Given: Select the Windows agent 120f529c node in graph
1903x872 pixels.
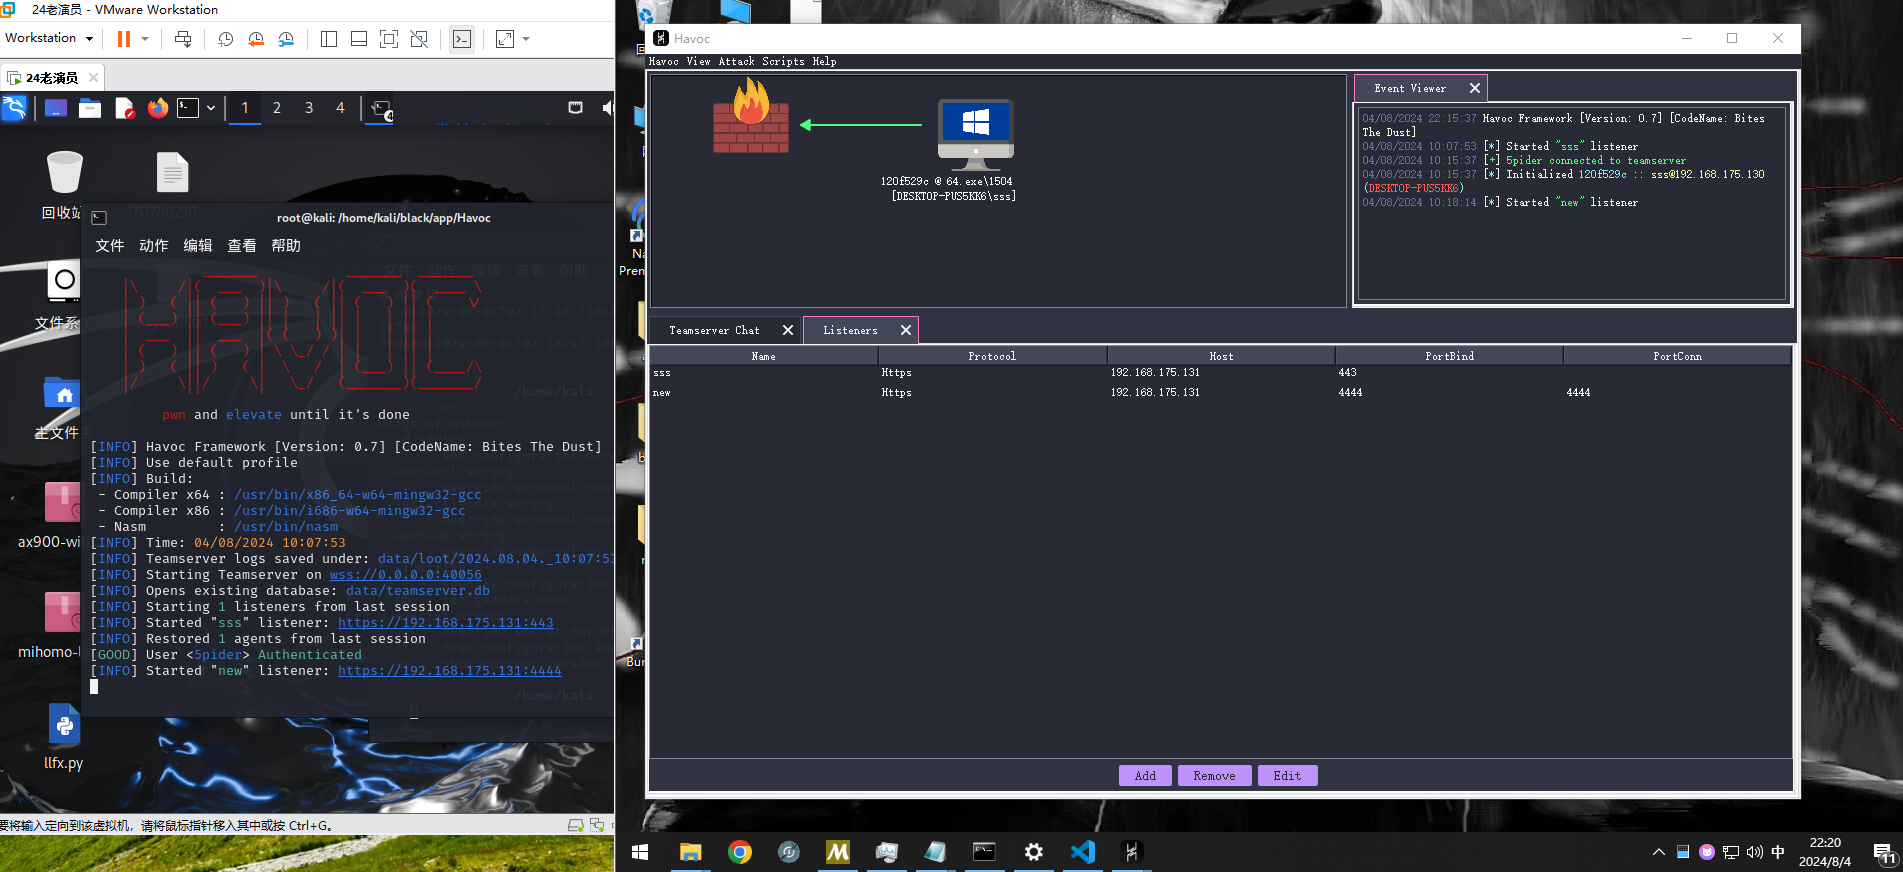Looking at the screenshot, I should [x=975, y=134].
